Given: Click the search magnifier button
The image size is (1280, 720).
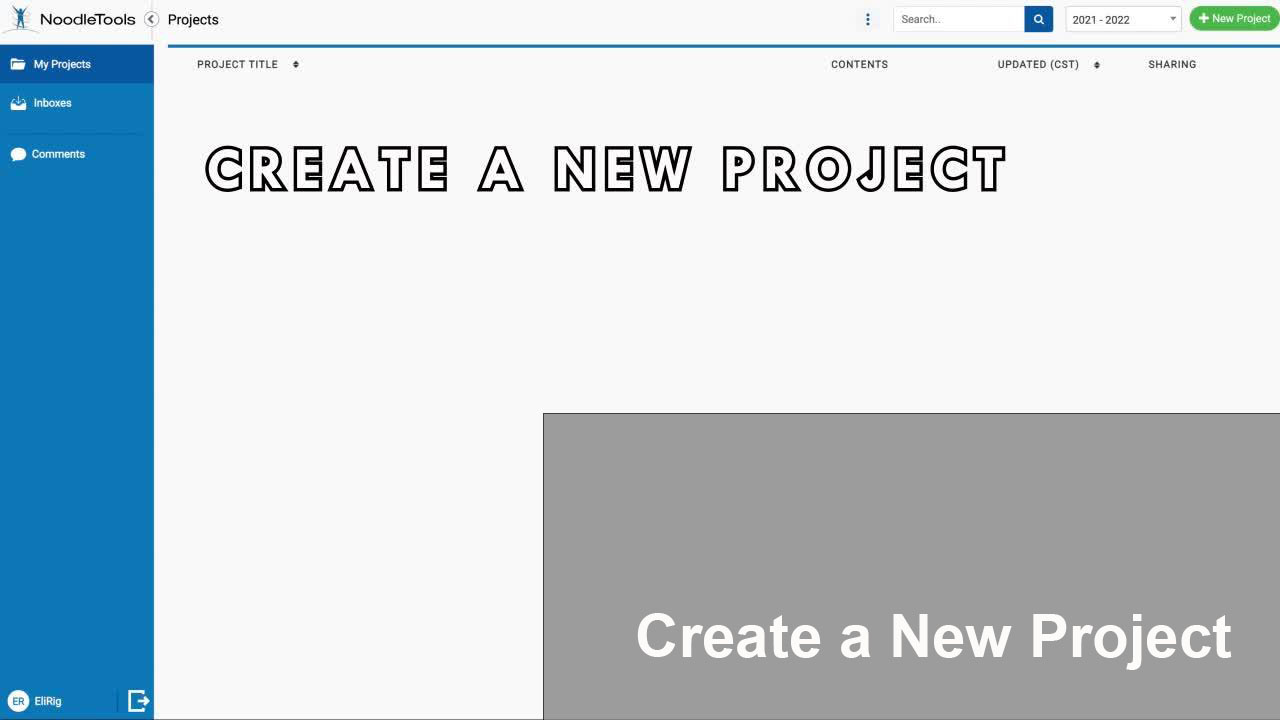Looking at the screenshot, I should tap(1038, 19).
